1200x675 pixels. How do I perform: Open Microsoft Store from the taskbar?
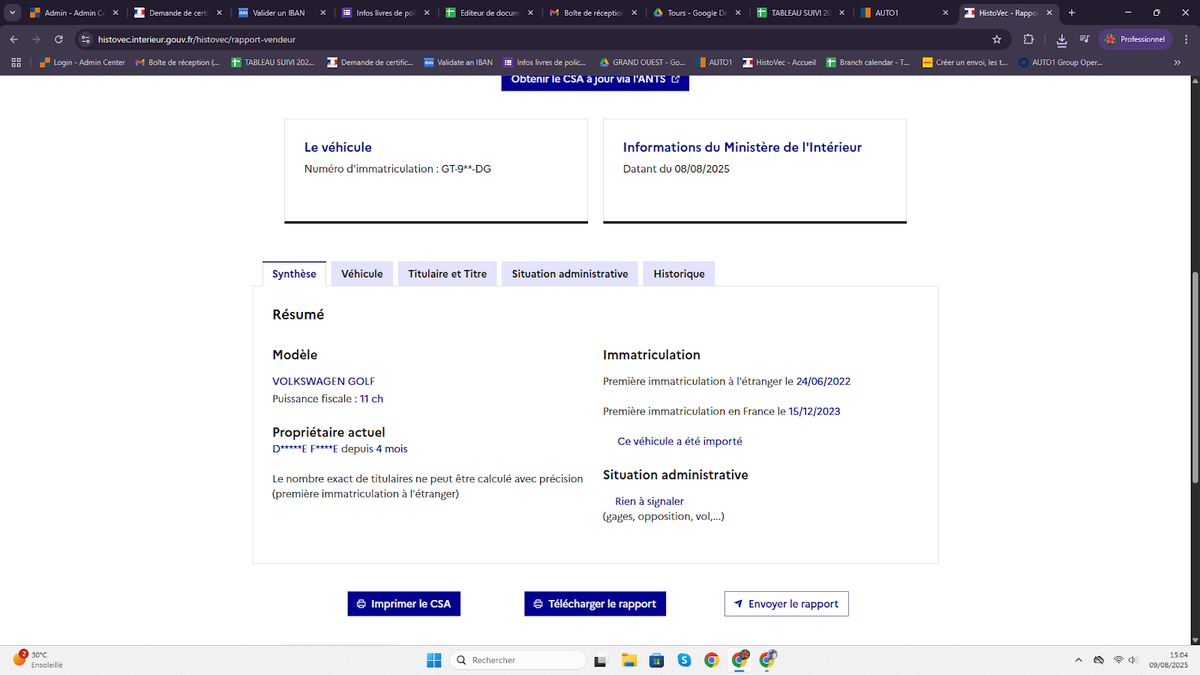tap(657, 660)
